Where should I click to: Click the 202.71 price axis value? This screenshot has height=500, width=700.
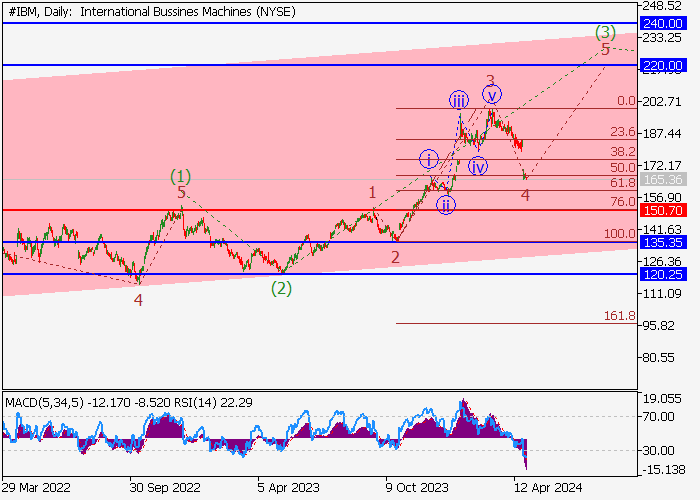(x=662, y=102)
